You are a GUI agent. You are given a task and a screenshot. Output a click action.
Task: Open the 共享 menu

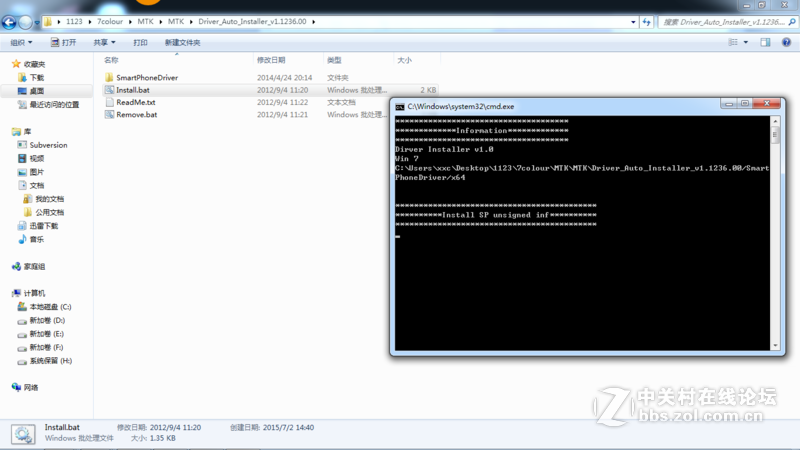coord(104,42)
